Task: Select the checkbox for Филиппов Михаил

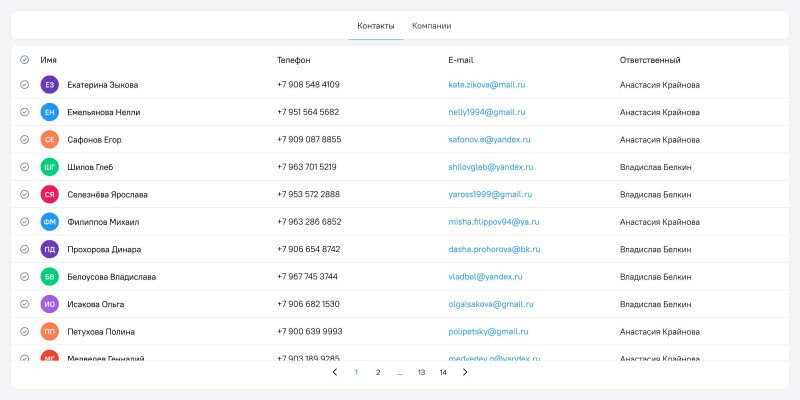Action: tap(24, 222)
